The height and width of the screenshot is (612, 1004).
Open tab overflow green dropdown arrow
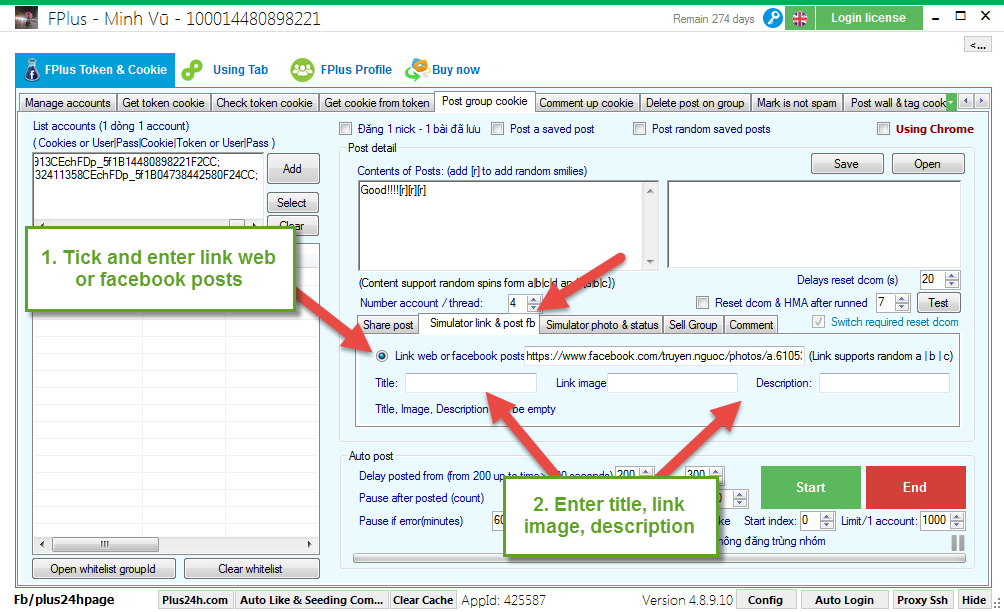[x=951, y=102]
